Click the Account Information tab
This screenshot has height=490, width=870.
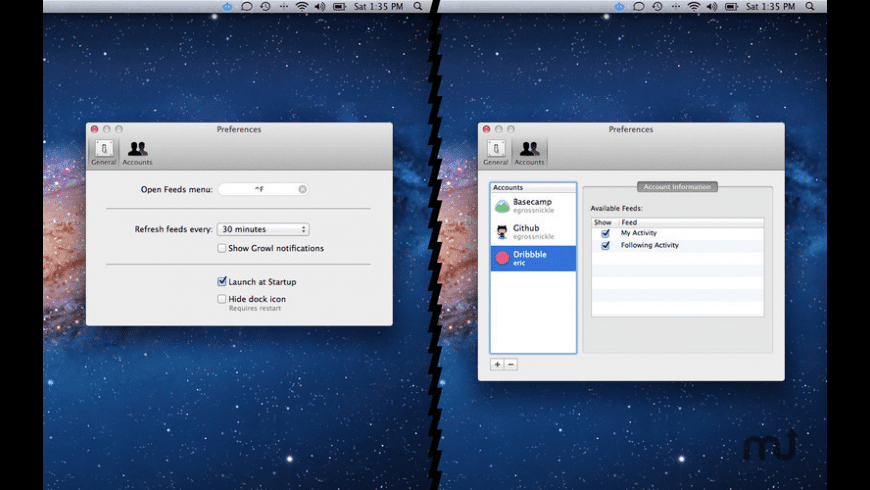[677, 187]
